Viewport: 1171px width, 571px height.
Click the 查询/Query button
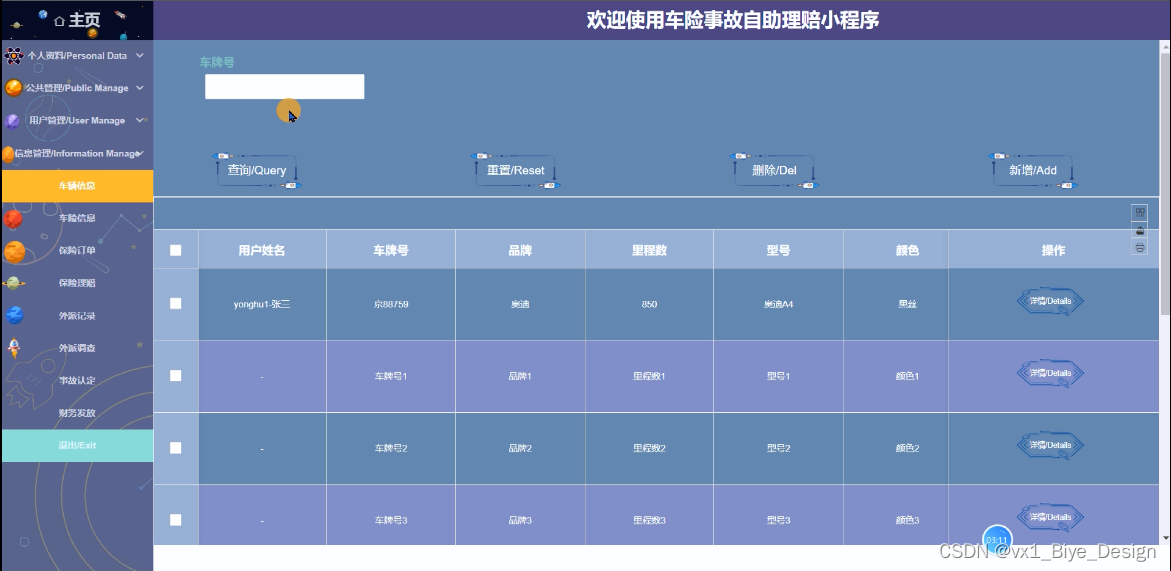[x=257, y=170]
